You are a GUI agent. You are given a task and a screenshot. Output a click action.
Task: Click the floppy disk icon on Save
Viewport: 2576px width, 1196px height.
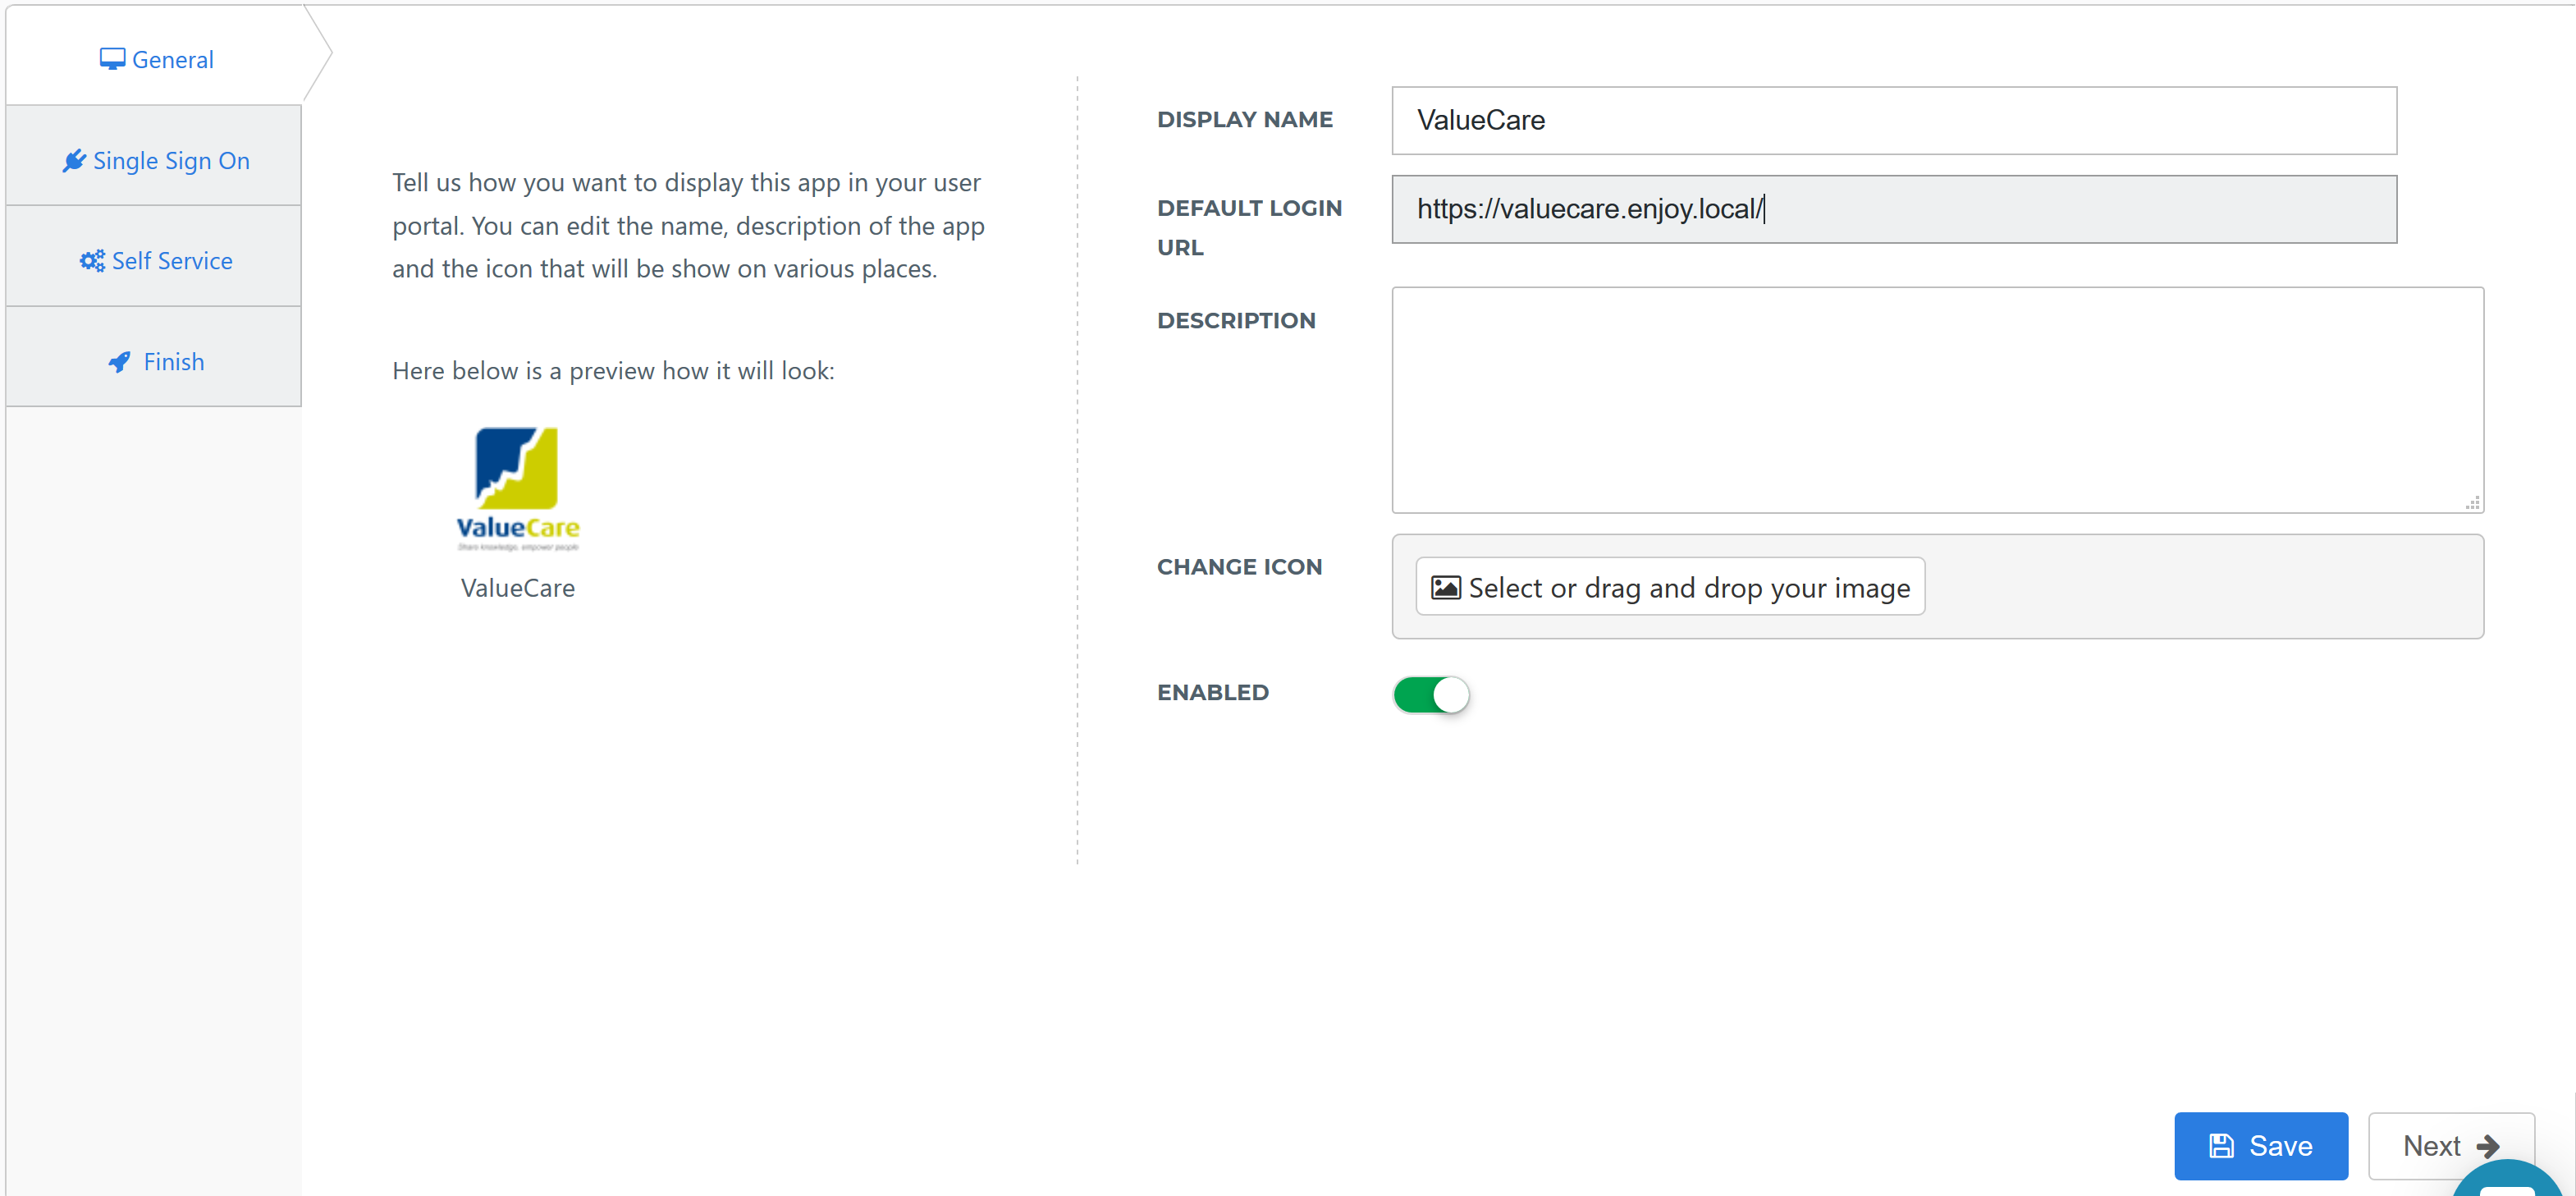pyautogui.click(x=2221, y=1146)
